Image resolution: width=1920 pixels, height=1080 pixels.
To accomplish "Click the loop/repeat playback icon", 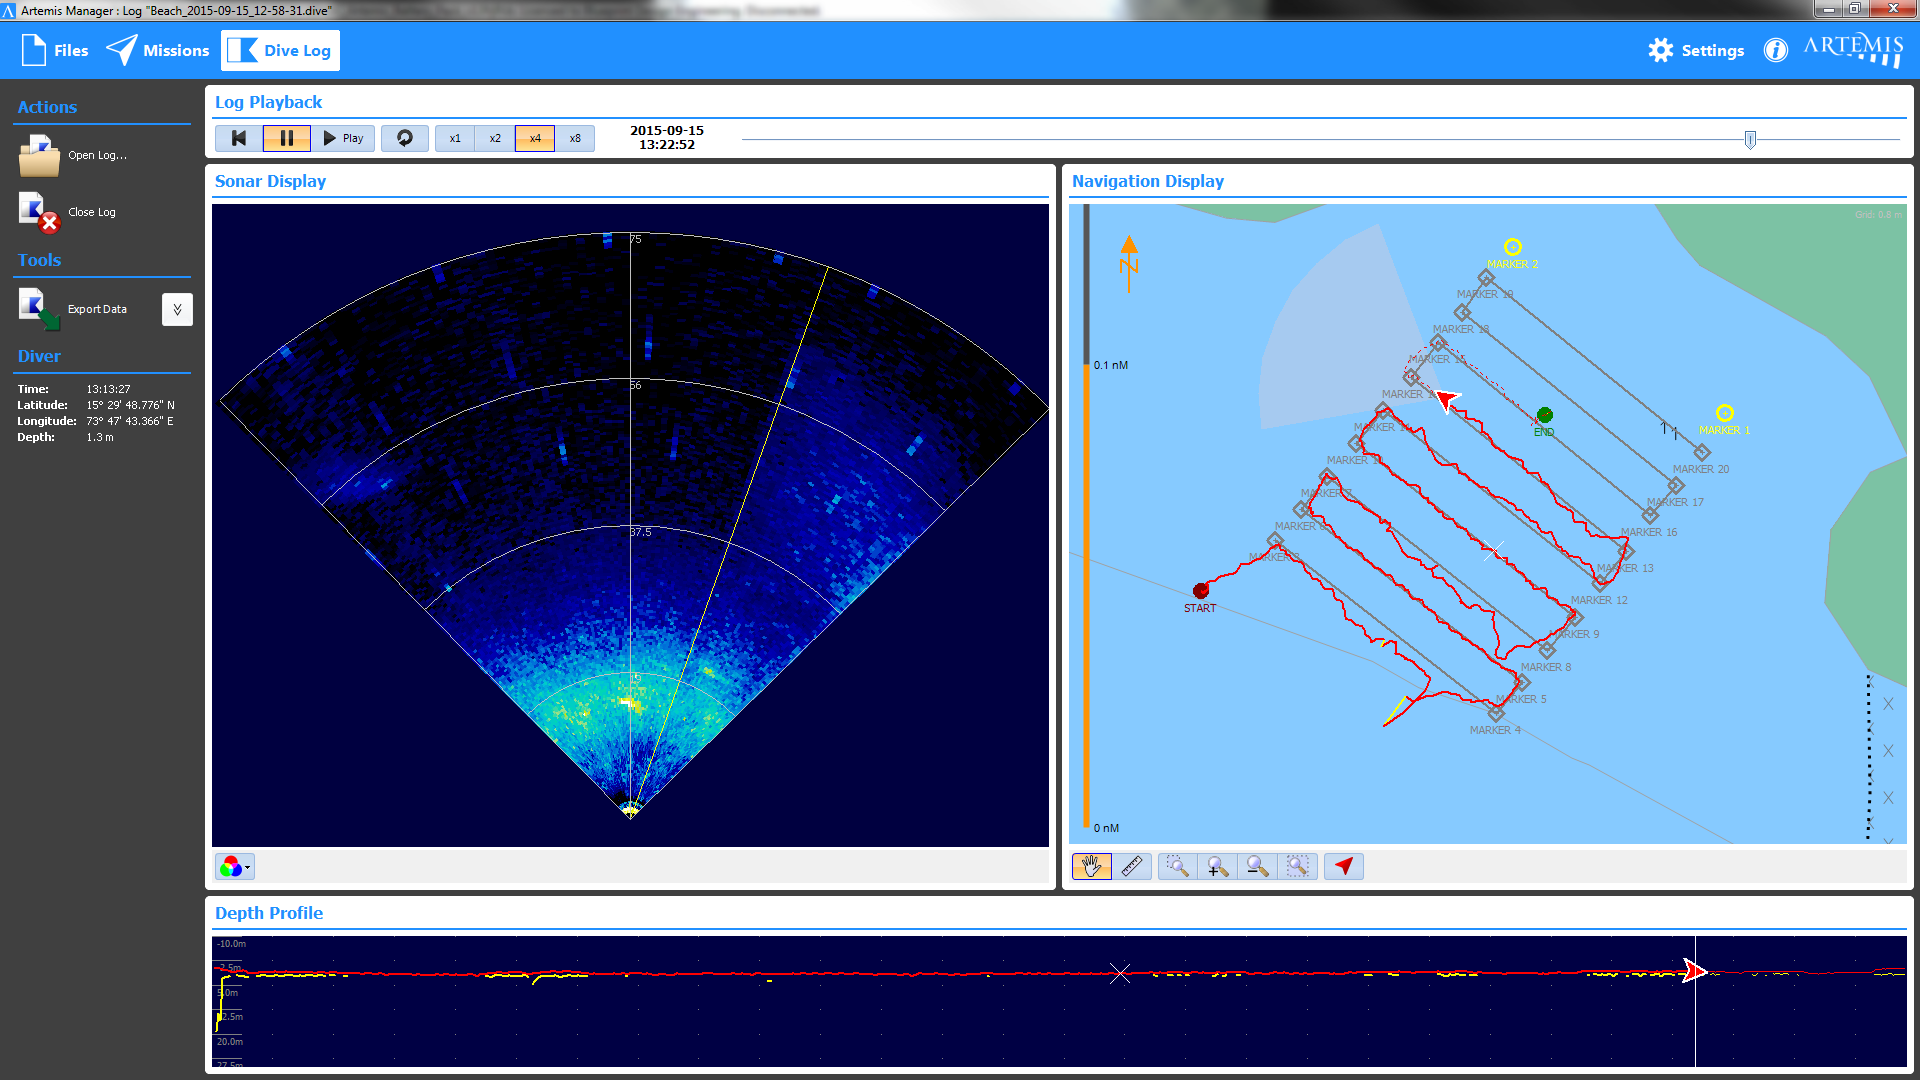I will click(406, 137).
